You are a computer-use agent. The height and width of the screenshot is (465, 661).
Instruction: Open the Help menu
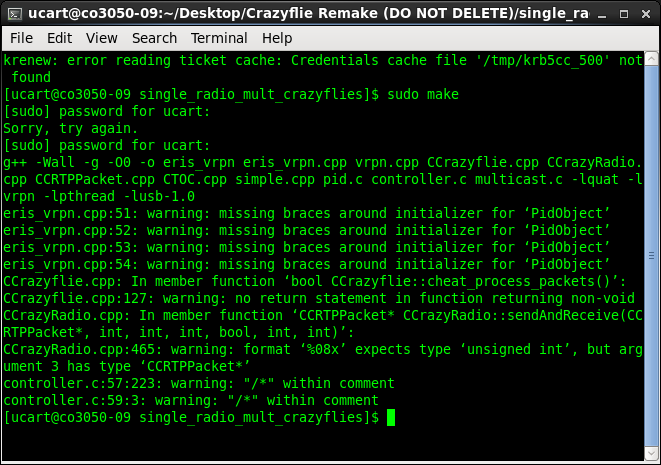(277, 38)
